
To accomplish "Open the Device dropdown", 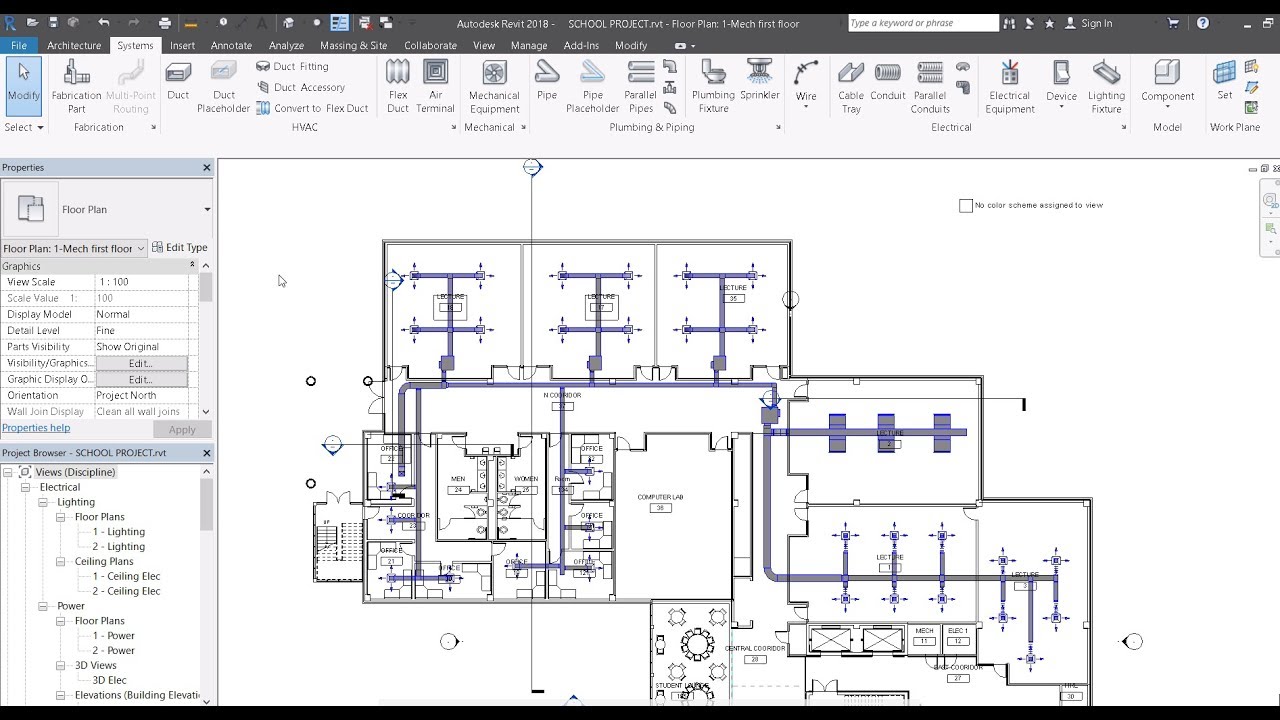I will coord(1062,107).
